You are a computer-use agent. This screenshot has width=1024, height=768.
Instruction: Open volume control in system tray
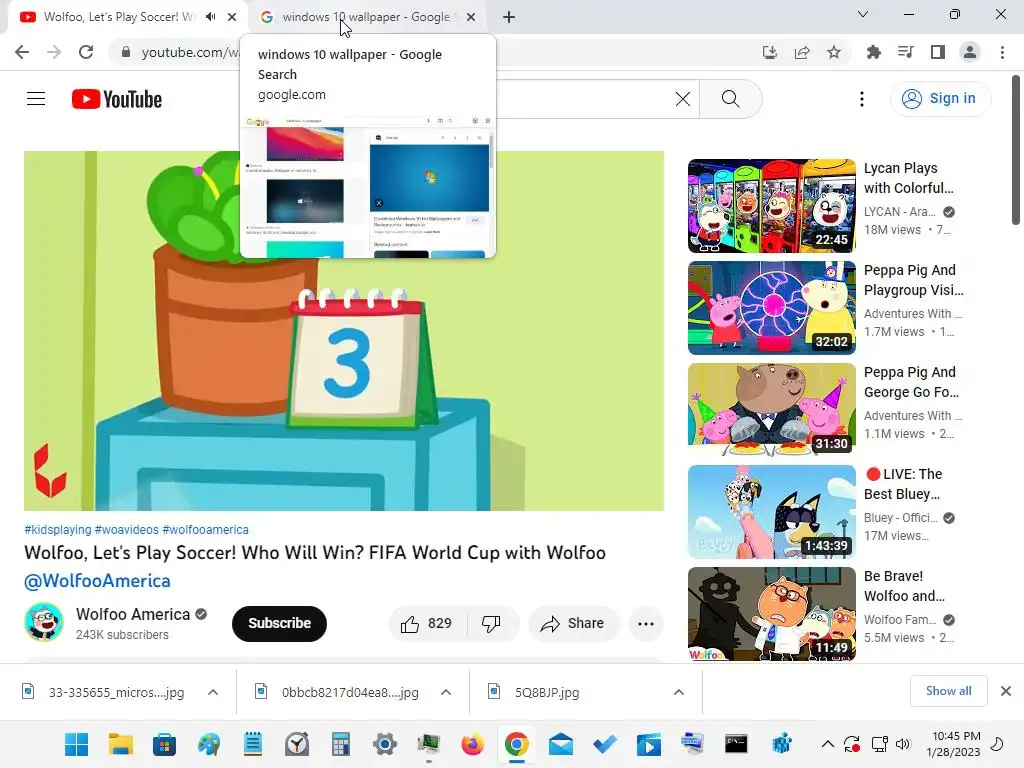tap(903, 744)
